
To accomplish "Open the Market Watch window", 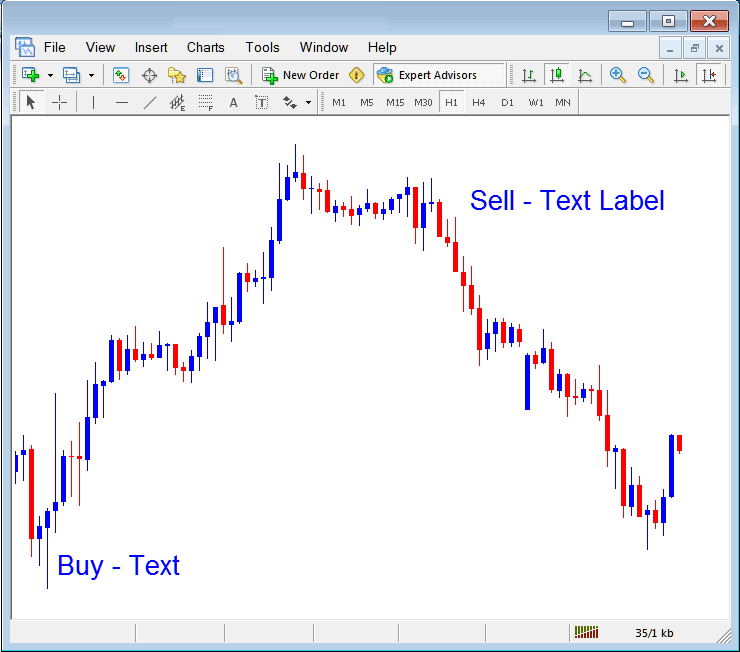I will tap(121, 75).
